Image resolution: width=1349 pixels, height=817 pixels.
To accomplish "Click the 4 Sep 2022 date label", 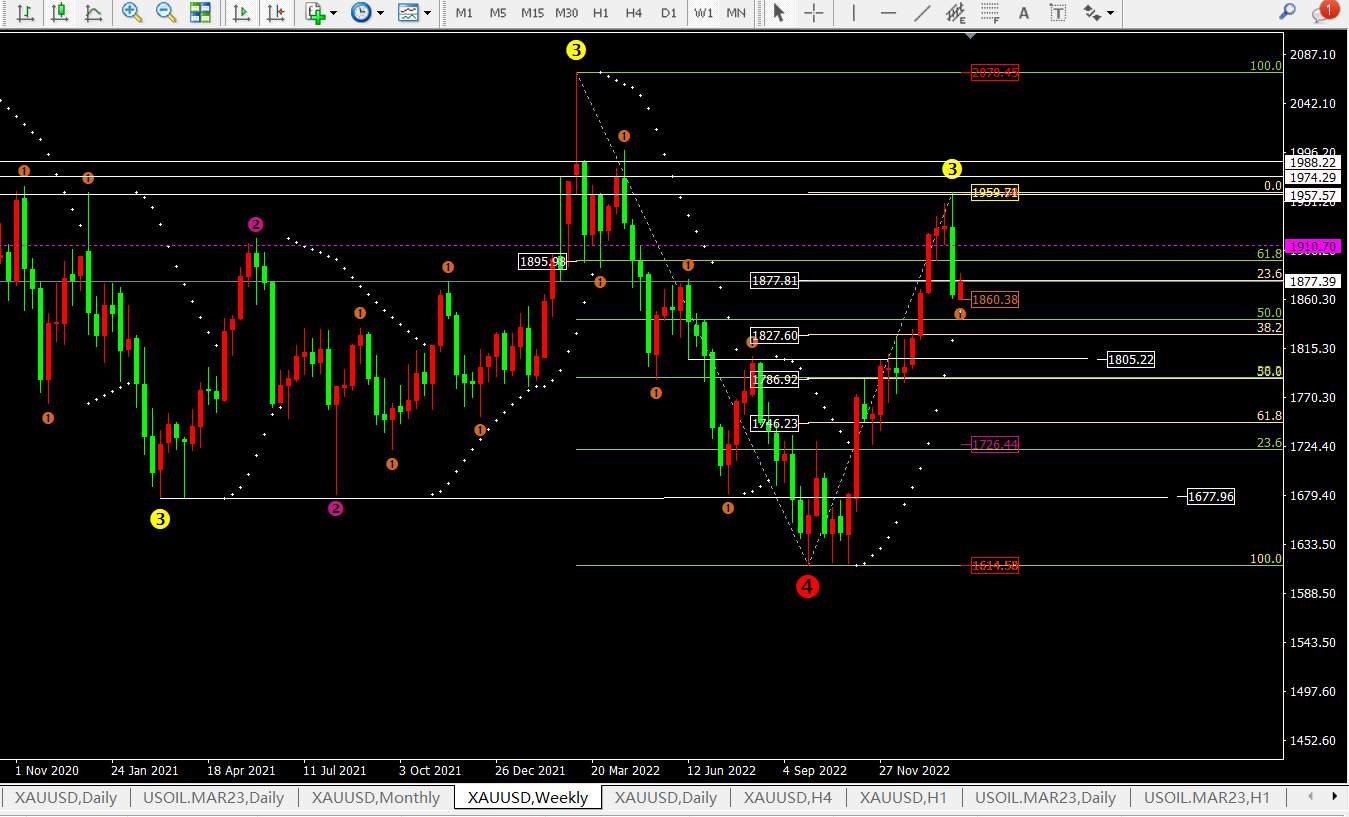I will [x=815, y=771].
